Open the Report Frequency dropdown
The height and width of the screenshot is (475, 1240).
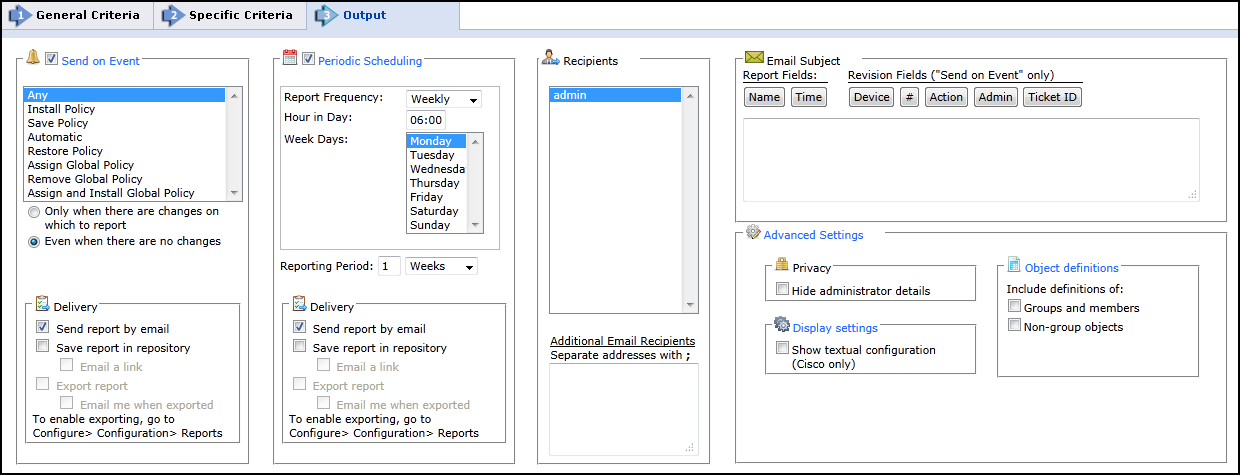point(444,99)
